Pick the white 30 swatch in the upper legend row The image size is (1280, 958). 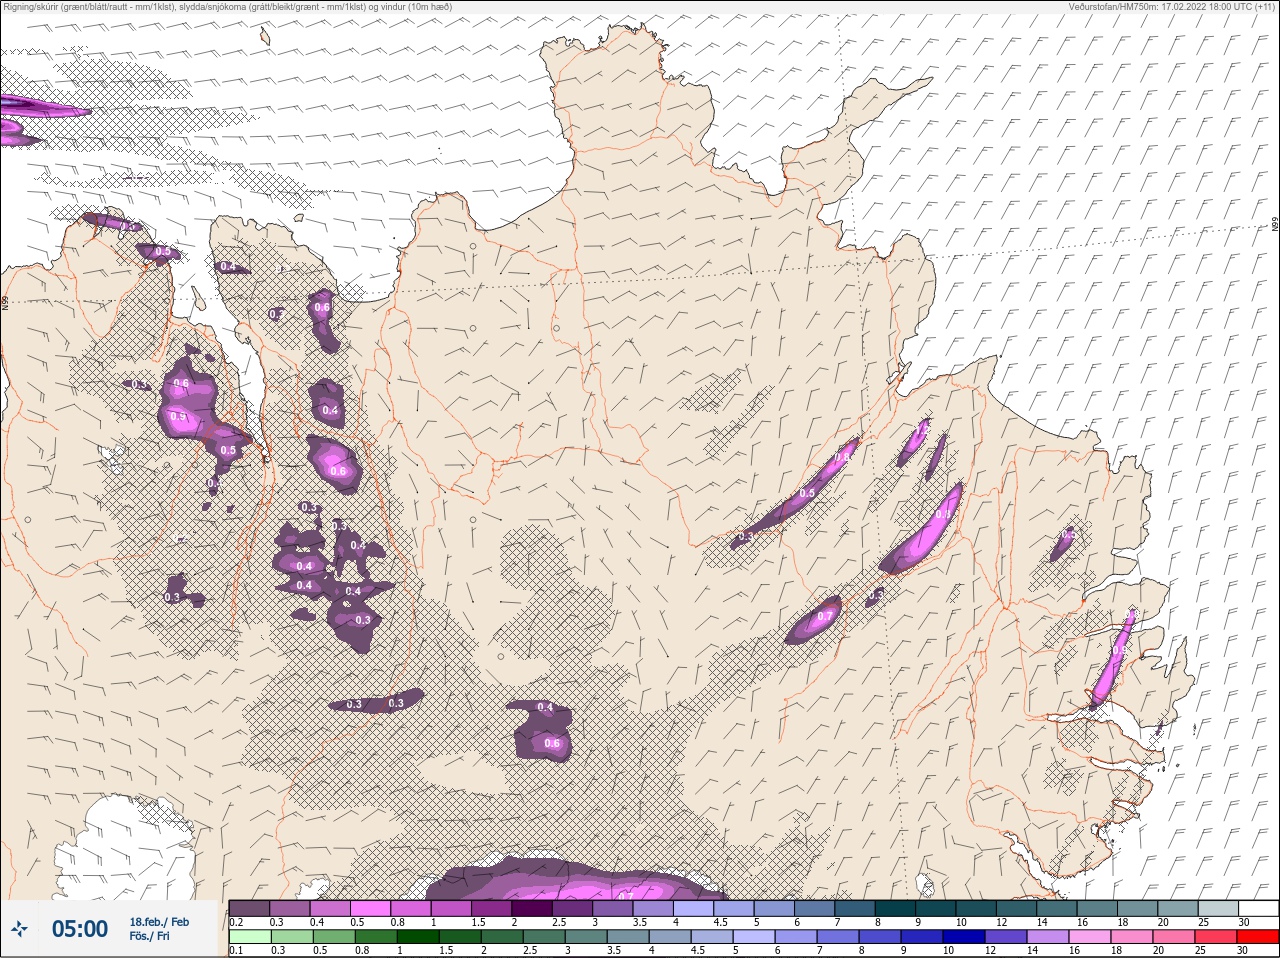tap(1258, 908)
